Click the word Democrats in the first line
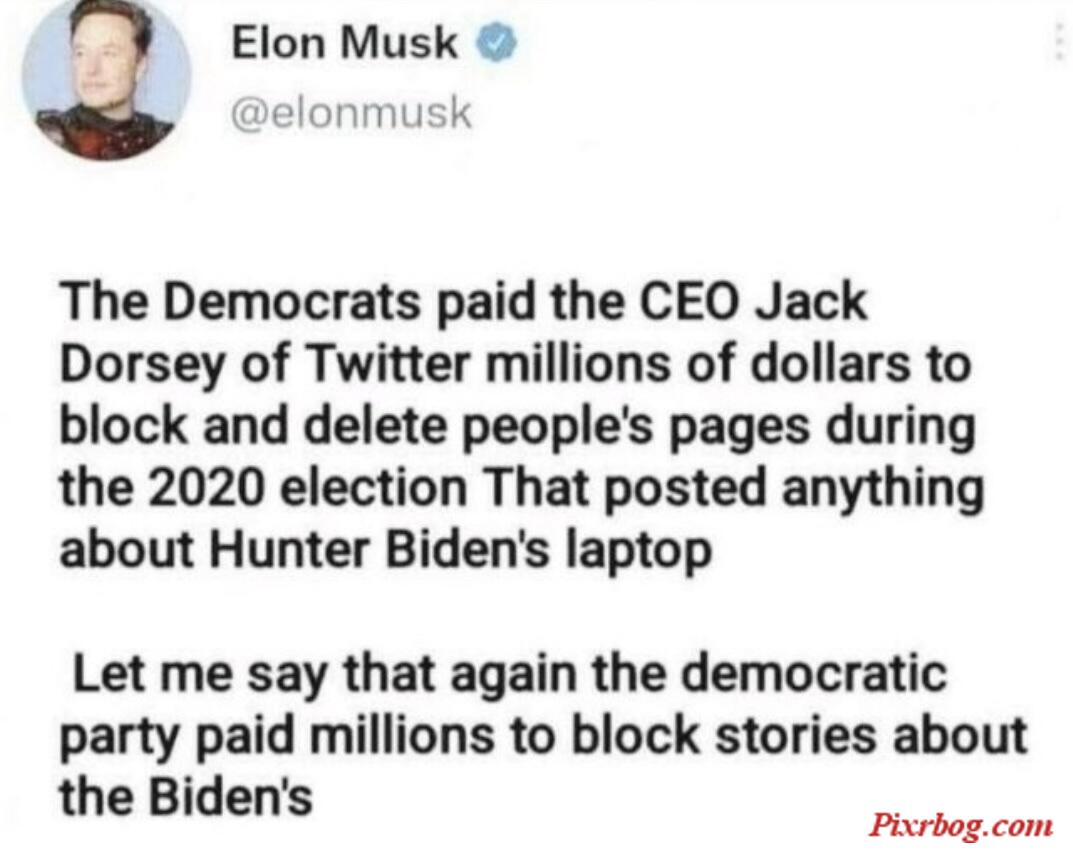The height and width of the screenshot is (858, 1073). point(288,302)
